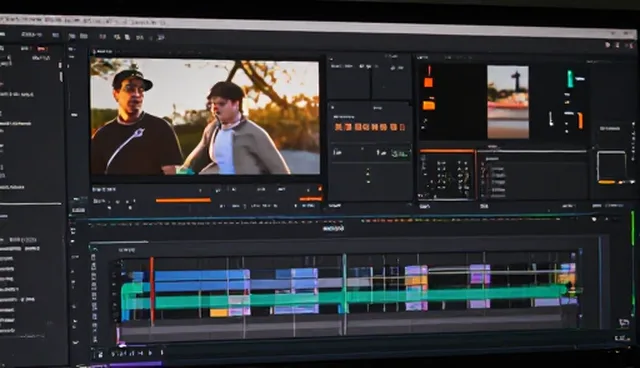Click the red playhead on the timeline
This screenshot has width=640, height=368.
[x=152, y=291]
